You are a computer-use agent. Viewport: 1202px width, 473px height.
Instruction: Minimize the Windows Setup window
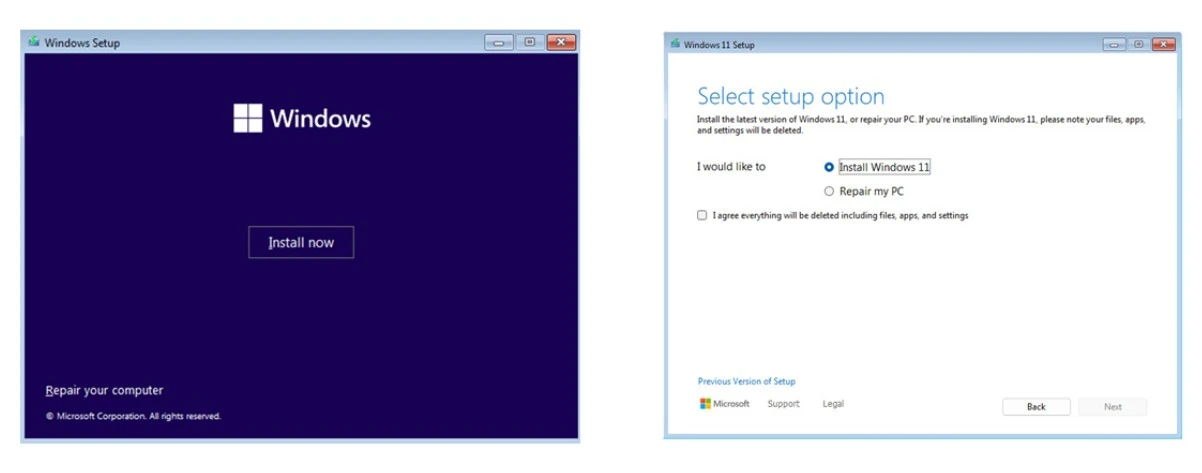pos(500,43)
